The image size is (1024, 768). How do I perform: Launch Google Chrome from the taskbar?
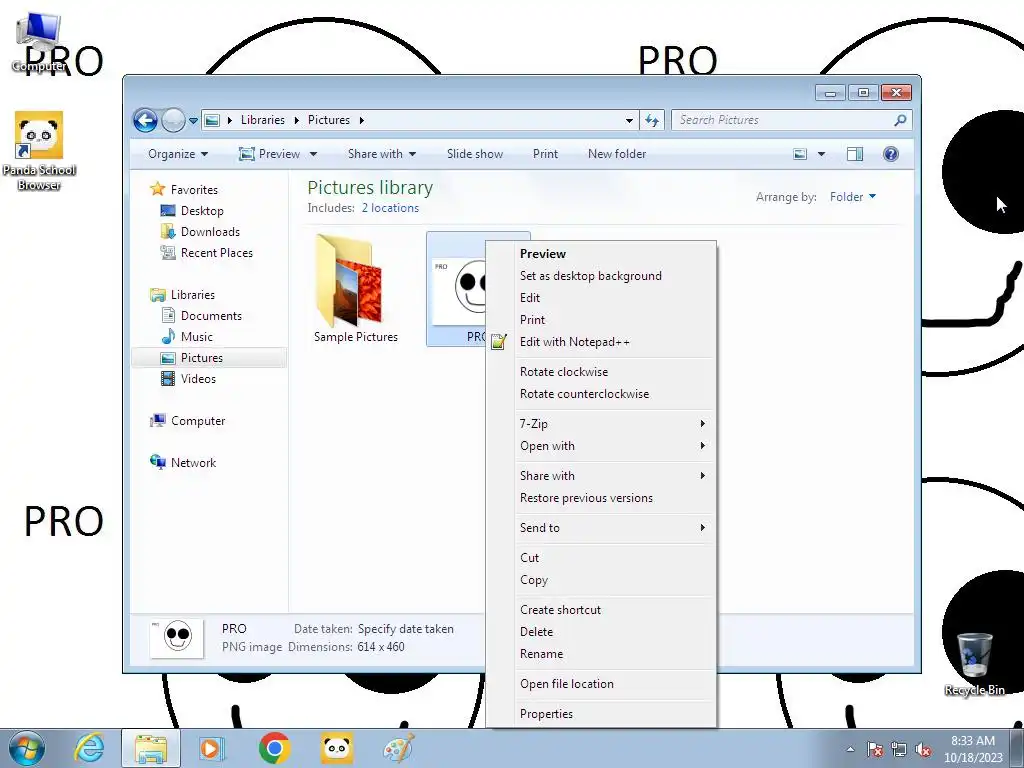click(x=274, y=748)
